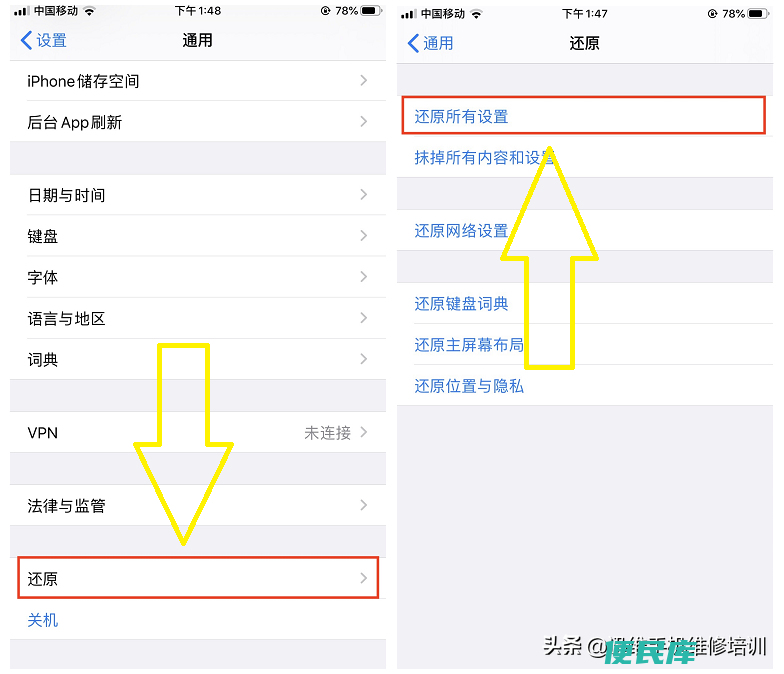Open the 词典 row
The width and height of the screenshot is (784, 674).
[198, 359]
